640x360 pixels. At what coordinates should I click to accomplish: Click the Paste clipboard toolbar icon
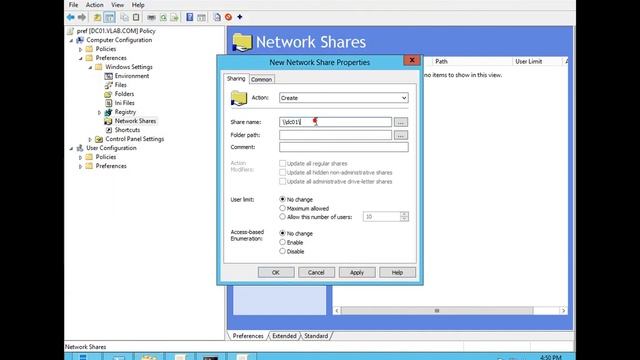coord(136,17)
